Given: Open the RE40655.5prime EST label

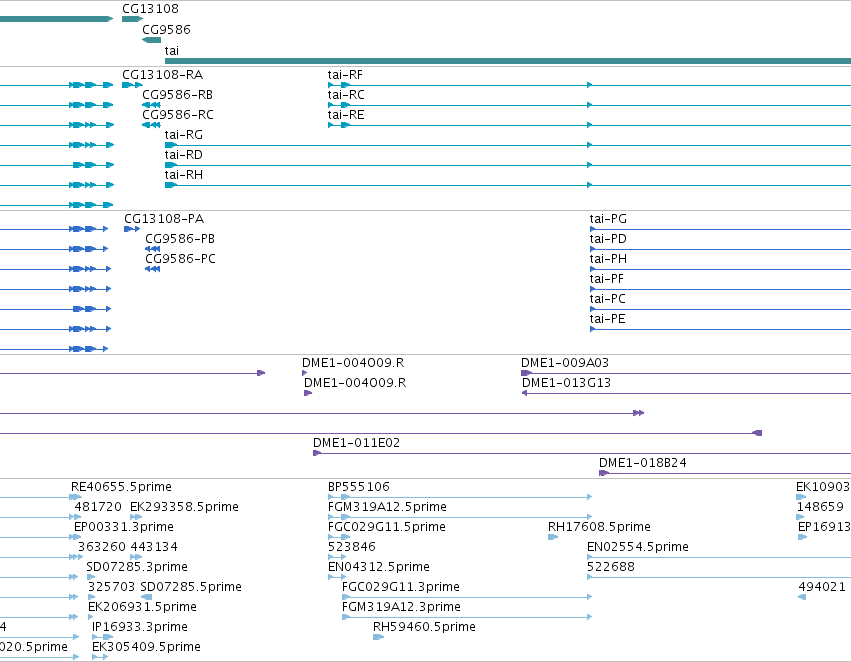Looking at the screenshot, I should point(121,487).
